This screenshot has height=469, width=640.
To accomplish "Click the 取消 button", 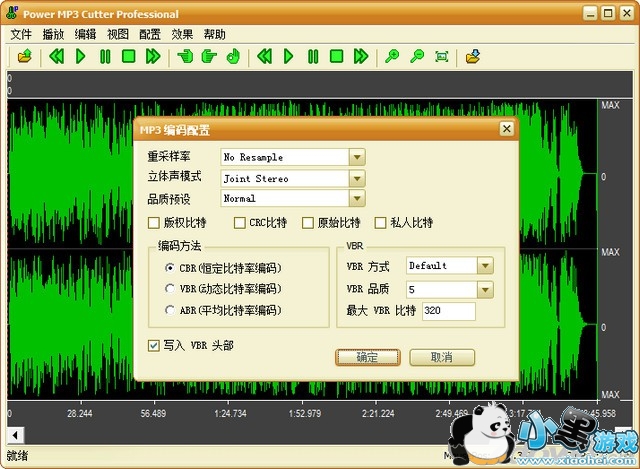I will 440,357.
